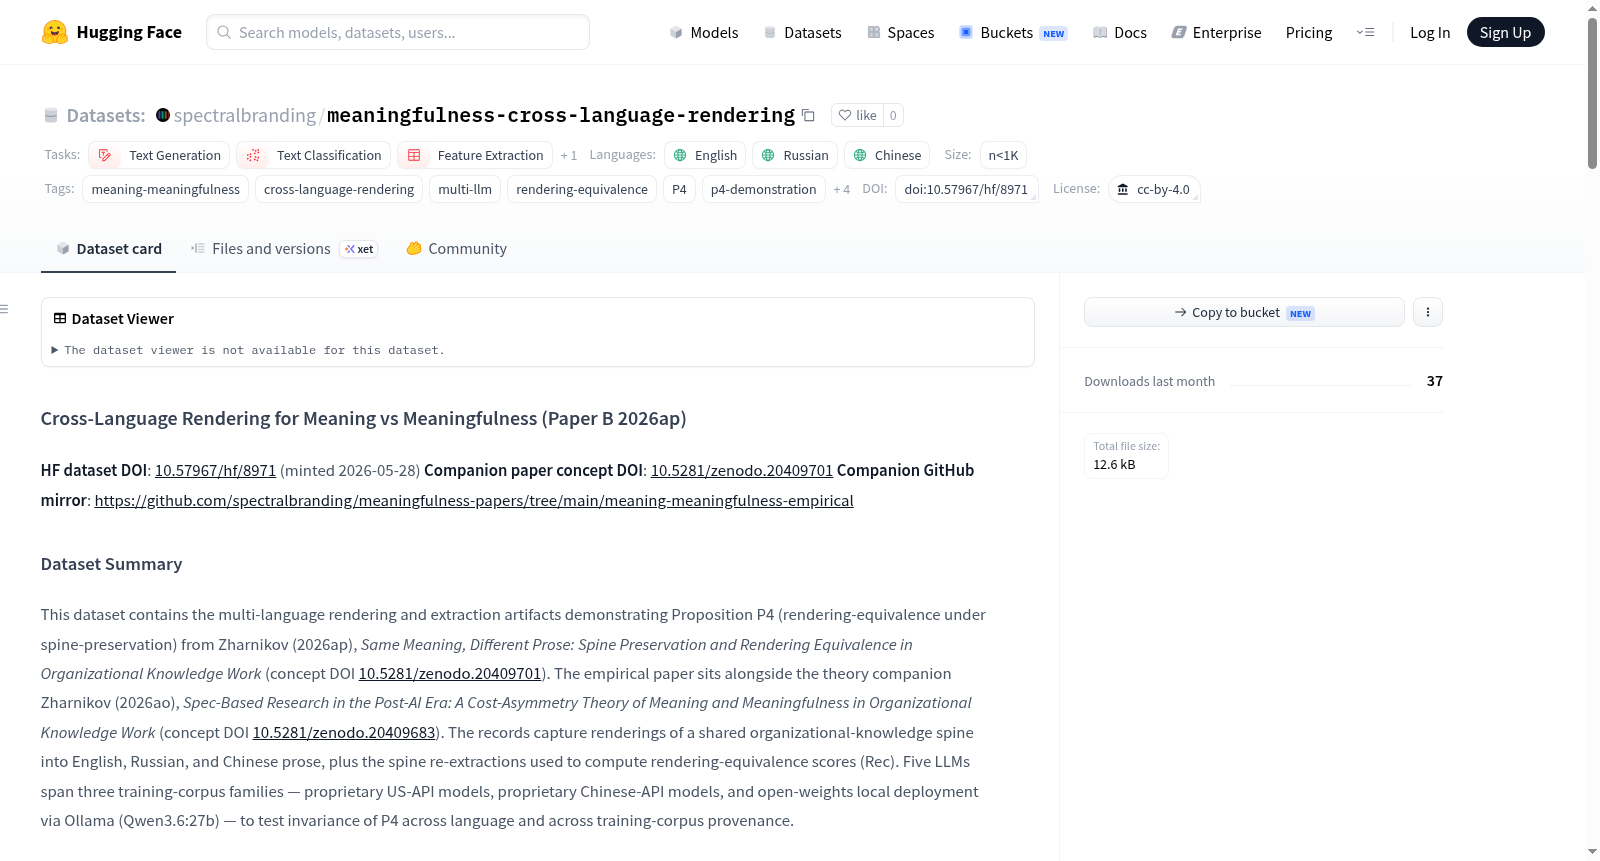1600x861 pixels.
Task: Open Docs in the top navigation
Action: tap(1120, 32)
